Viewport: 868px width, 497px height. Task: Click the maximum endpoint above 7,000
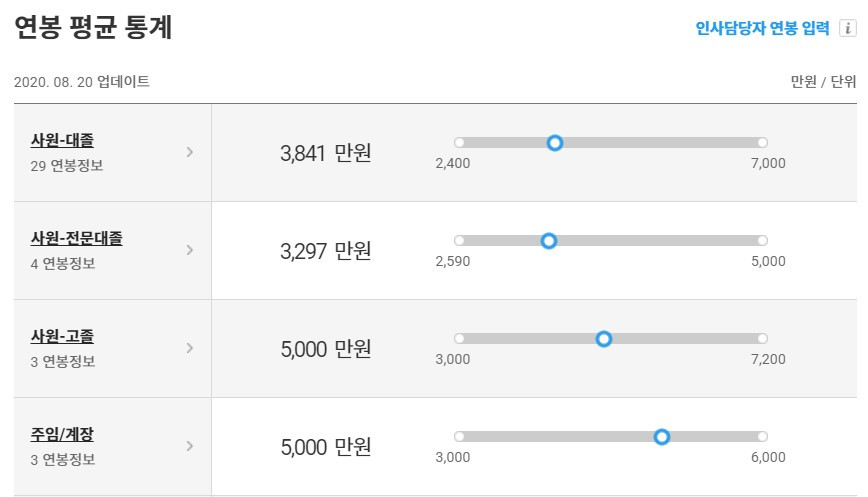pos(762,142)
